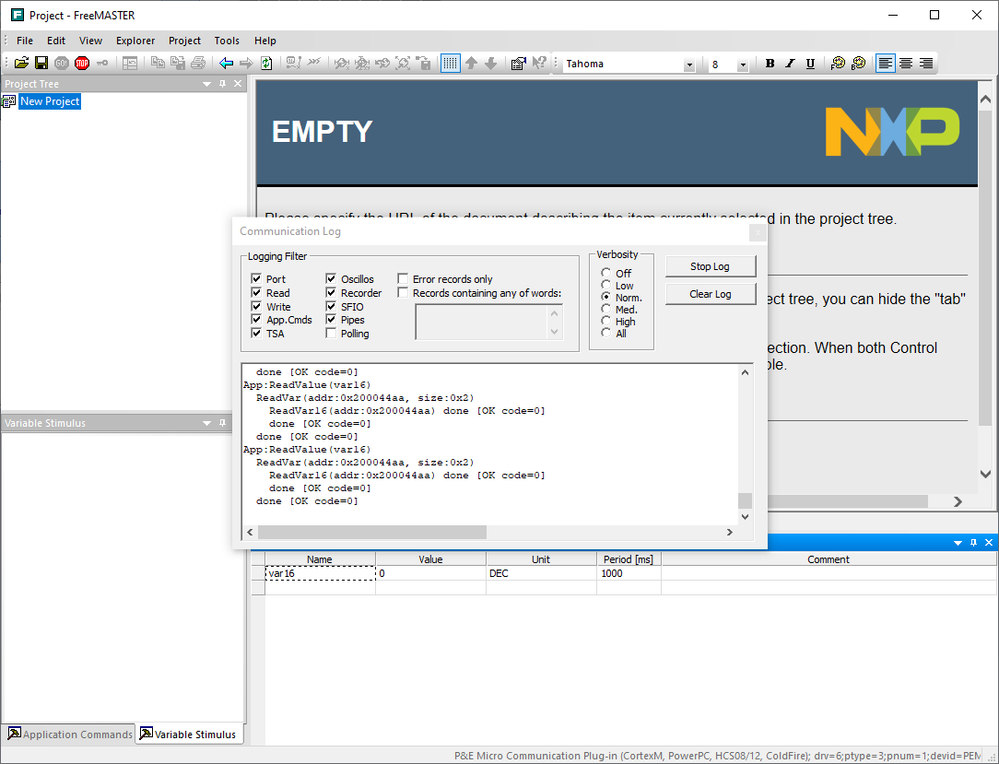Uncheck the Read logging filter

[256, 292]
